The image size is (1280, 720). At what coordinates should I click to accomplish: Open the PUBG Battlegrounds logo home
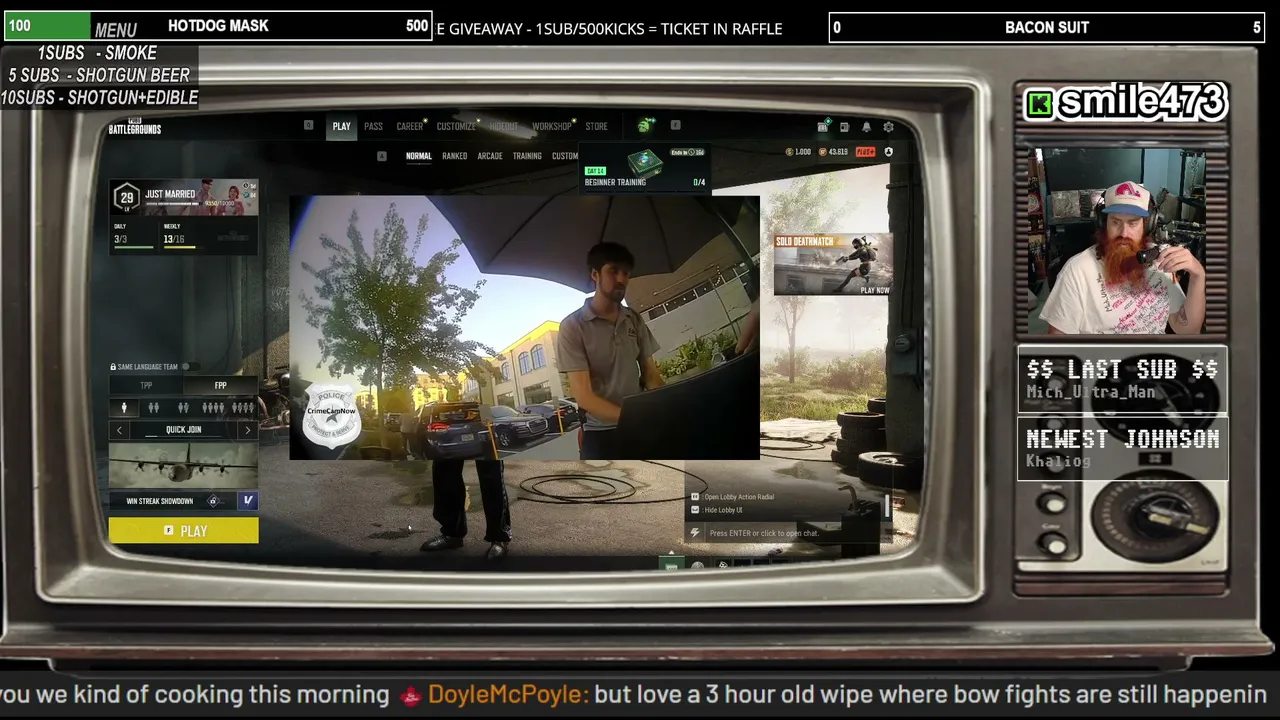point(134,127)
